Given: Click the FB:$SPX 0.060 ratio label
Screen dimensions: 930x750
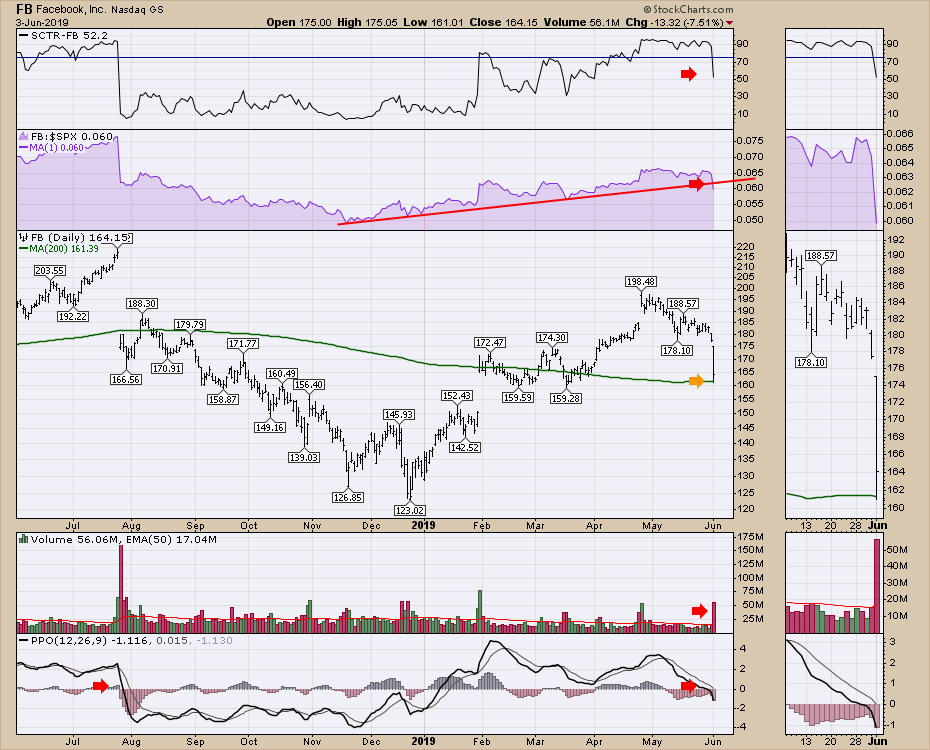Looking at the screenshot, I should pos(72,136).
